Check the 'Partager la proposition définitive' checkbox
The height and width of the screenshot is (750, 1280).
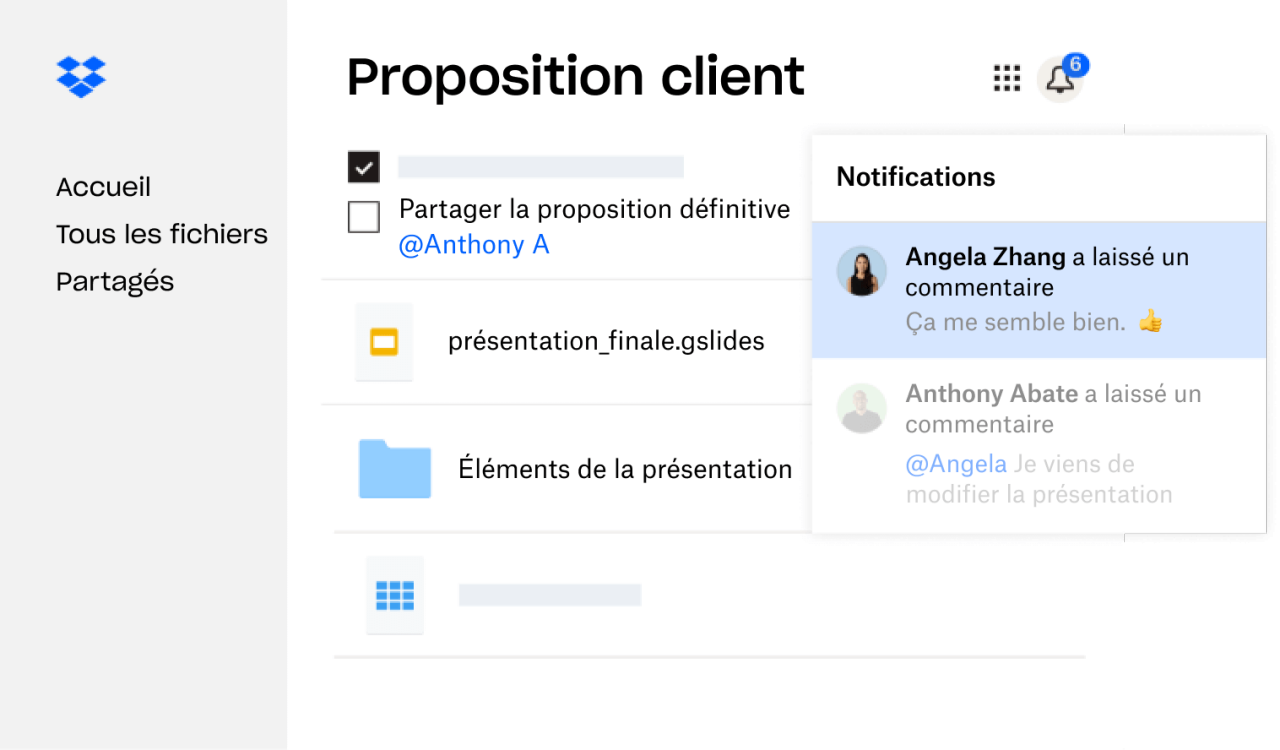pos(363,217)
